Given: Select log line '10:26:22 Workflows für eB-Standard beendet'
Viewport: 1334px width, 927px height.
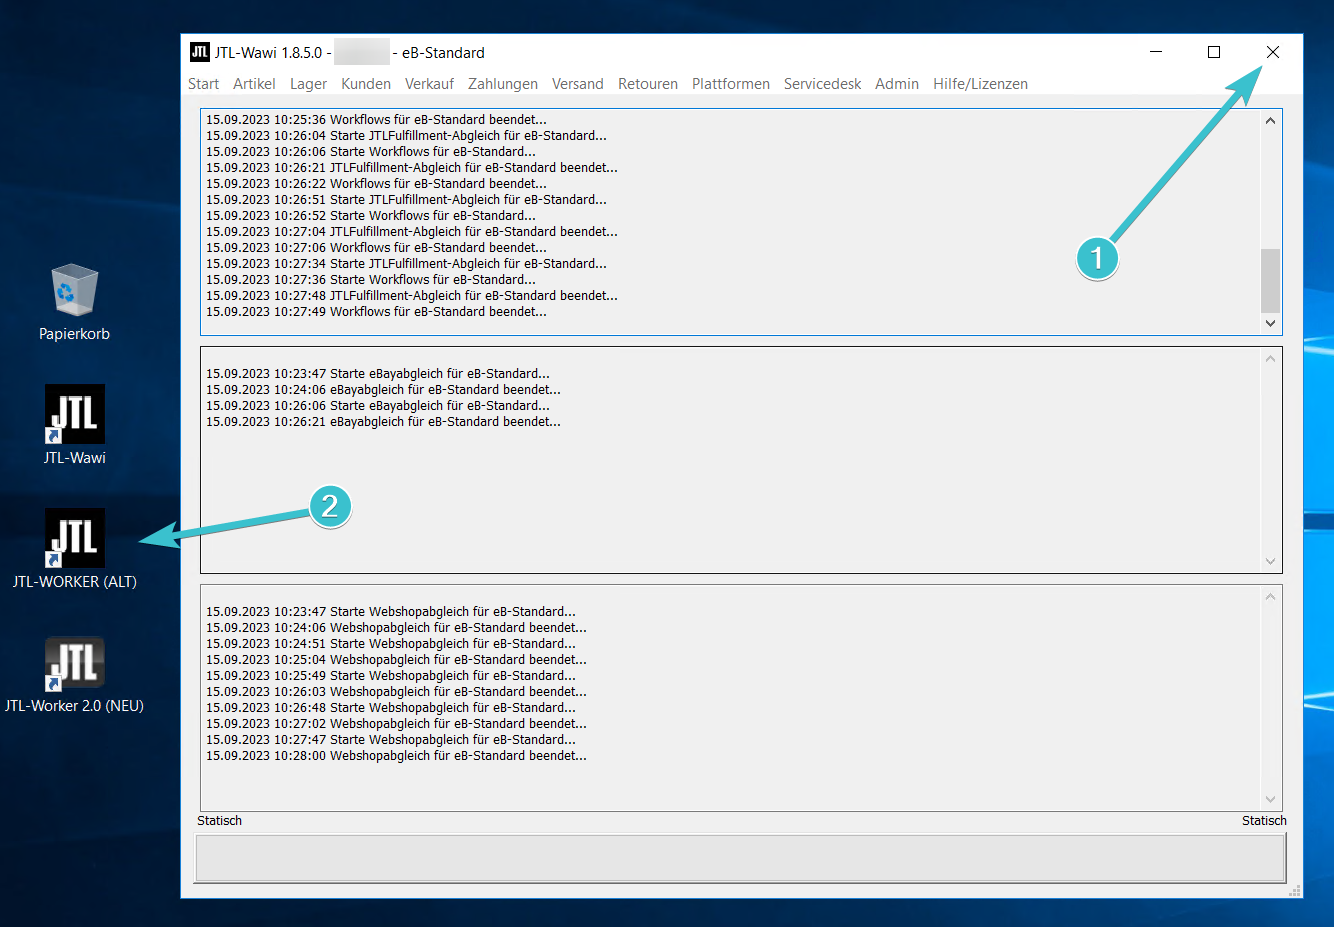Looking at the screenshot, I should click(x=376, y=184).
